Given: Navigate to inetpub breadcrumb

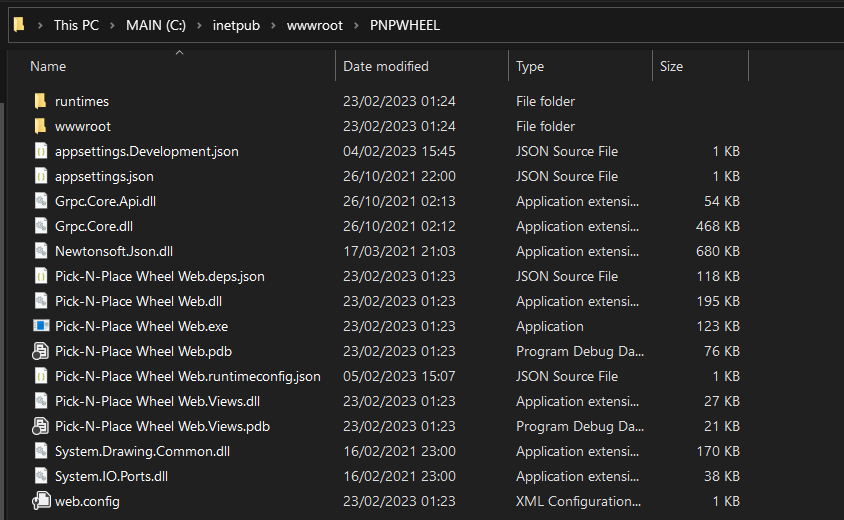Looking at the screenshot, I should (236, 25).
